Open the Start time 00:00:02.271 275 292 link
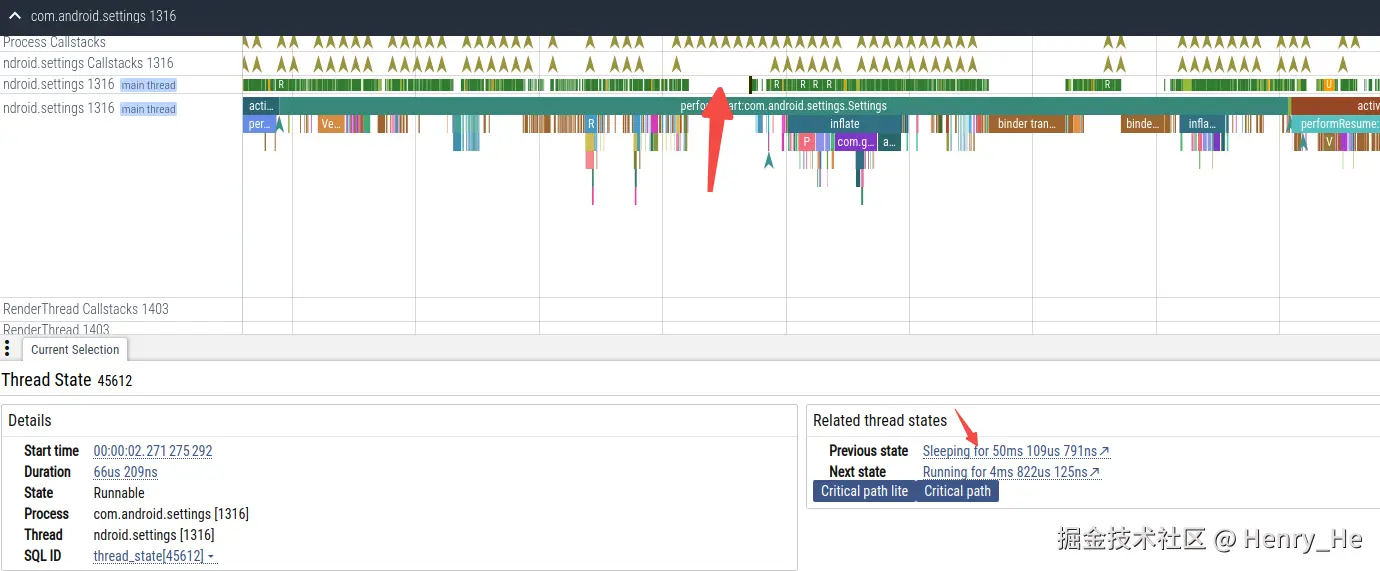 [x=153, y=451]
